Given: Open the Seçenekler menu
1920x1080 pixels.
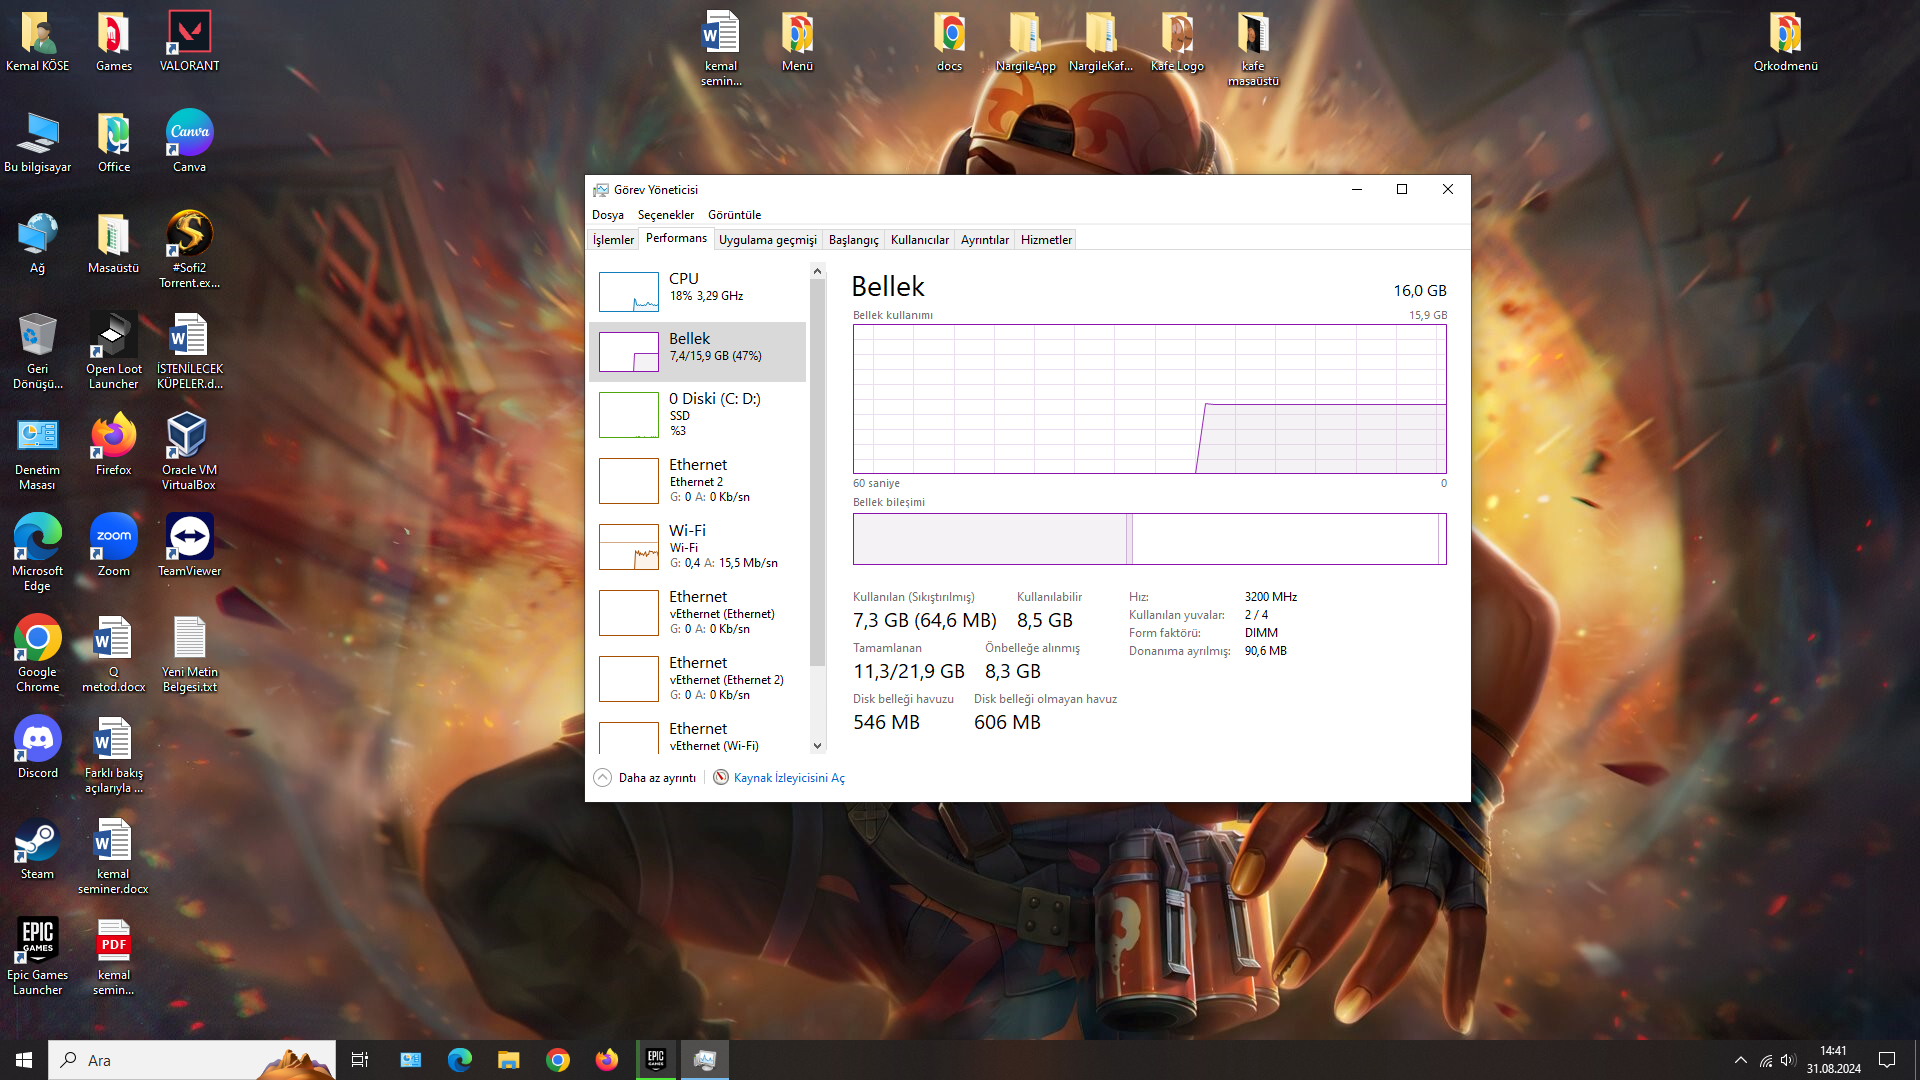Looking at the screenshot, I should [665, 215].
